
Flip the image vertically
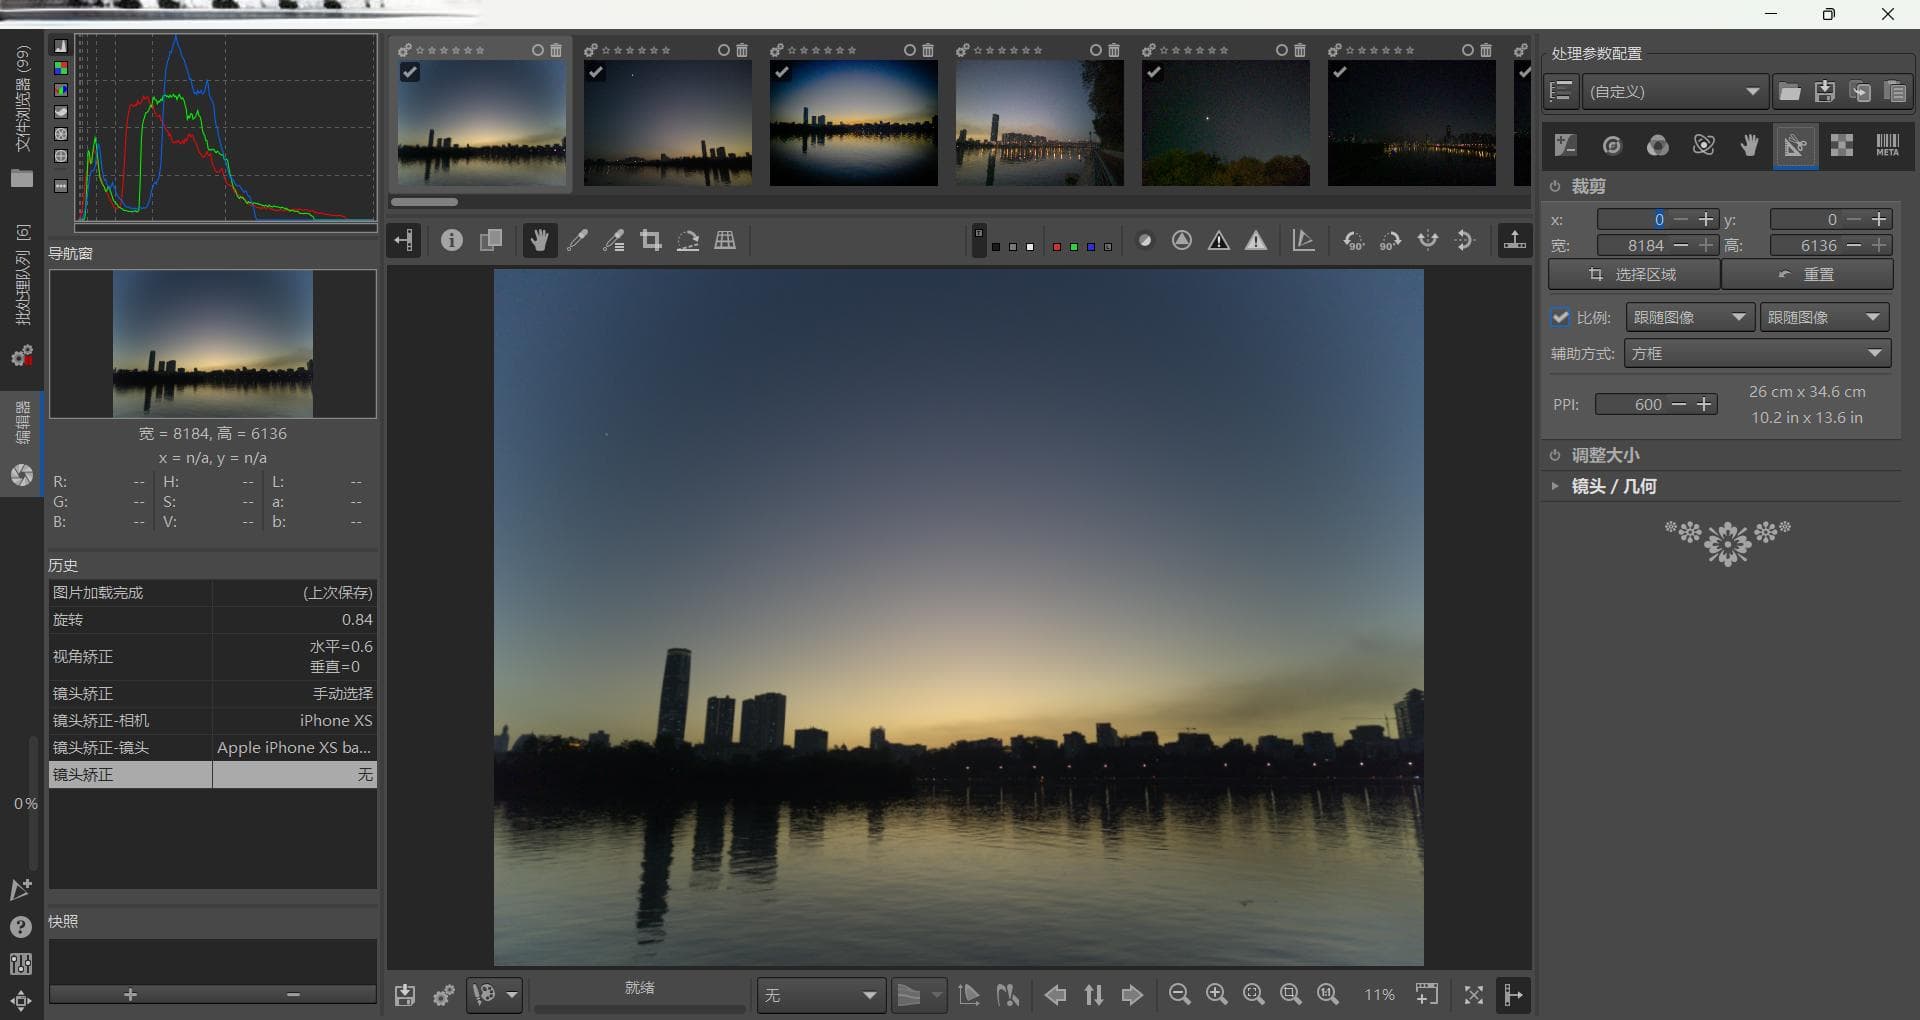pyautogui.click(x=1465, y=241)
